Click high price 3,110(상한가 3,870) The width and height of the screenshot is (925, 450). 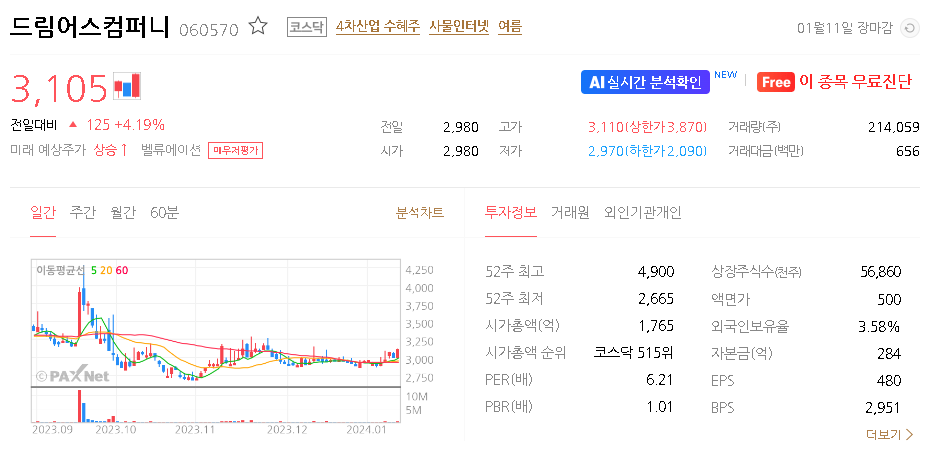pyautogui.click(x=647, y=127)
